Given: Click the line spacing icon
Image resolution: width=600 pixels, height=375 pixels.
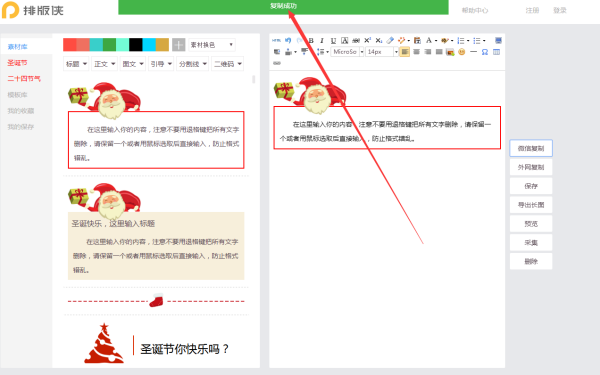Looking at the screenshot, I should tap(320, 52).
